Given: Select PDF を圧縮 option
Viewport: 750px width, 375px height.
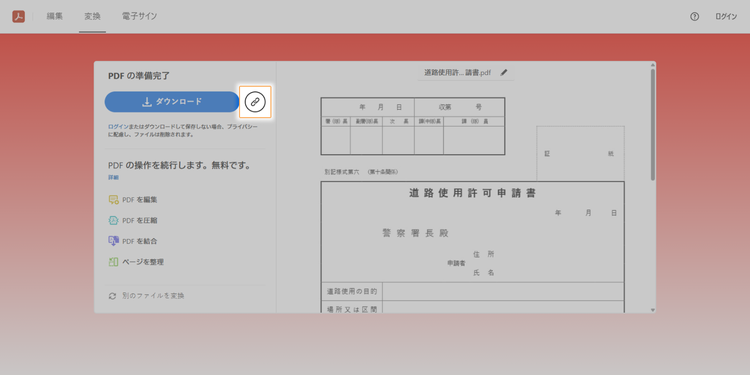Looking at the screenshot, I should (140, 221).
